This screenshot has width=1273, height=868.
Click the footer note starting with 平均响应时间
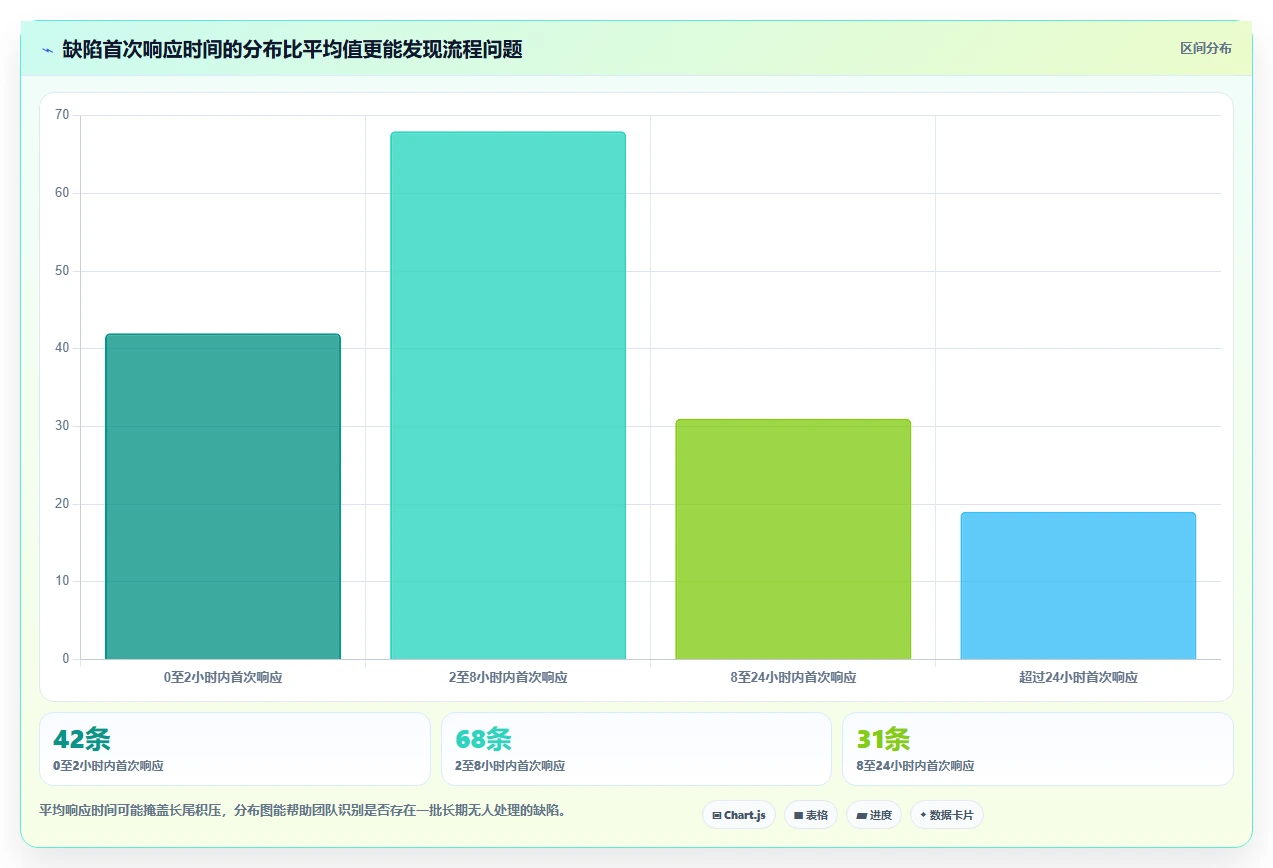point(303,810)
